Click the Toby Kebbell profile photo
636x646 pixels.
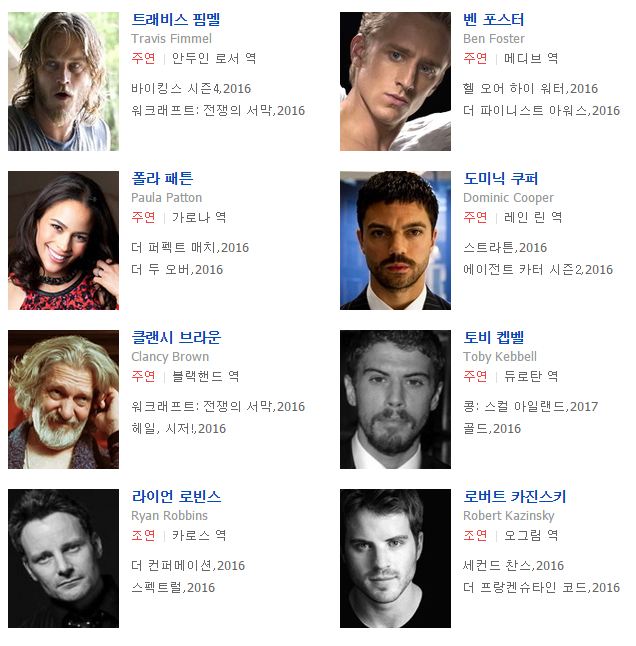(x=395, y=399)
